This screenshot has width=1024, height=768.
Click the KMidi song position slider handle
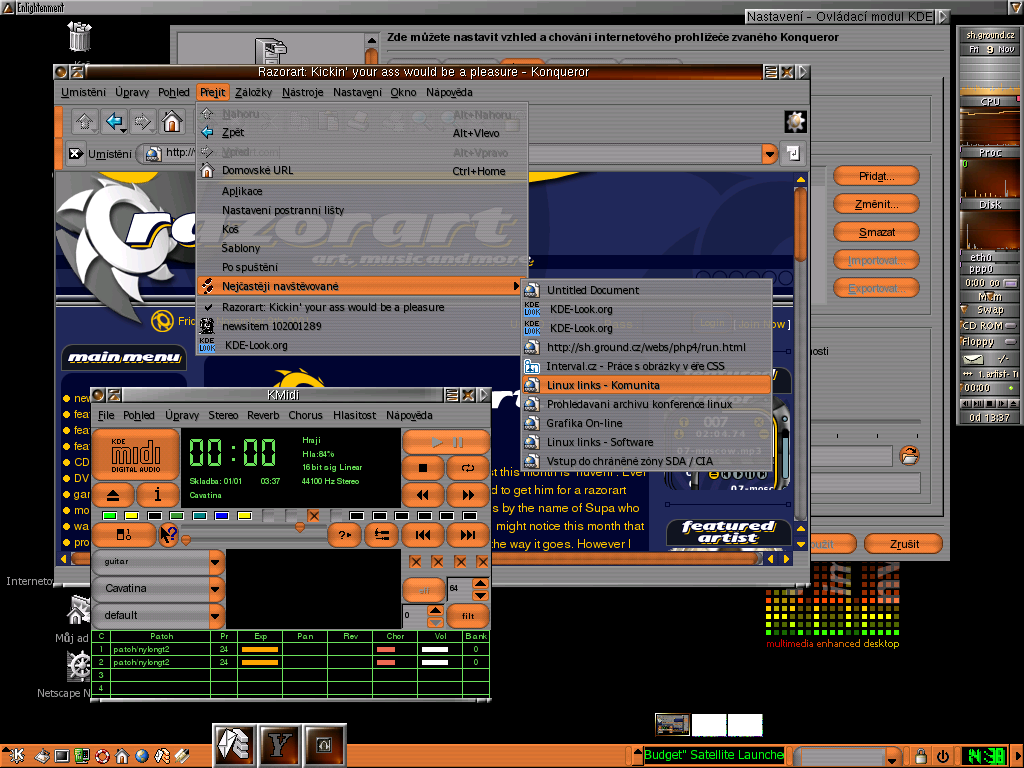coord(186,539)
